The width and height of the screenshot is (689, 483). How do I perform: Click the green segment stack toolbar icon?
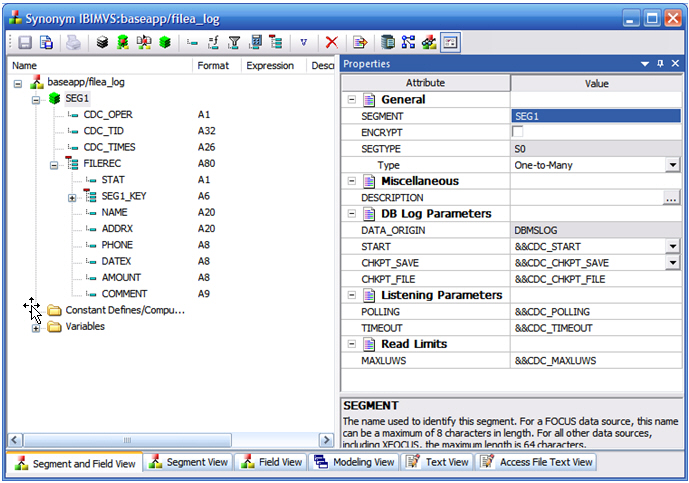[165, 43]
